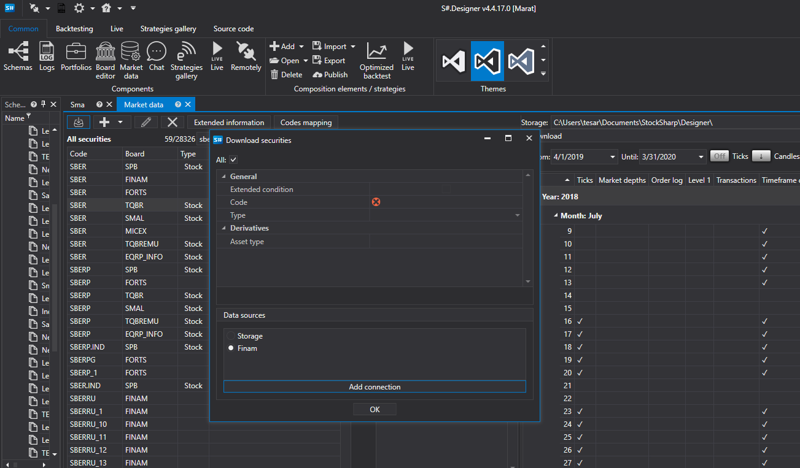Screen dimensions: 800x468
Task: Open the Strategies gallery ribbon tab
Action: tap(168, 29)
